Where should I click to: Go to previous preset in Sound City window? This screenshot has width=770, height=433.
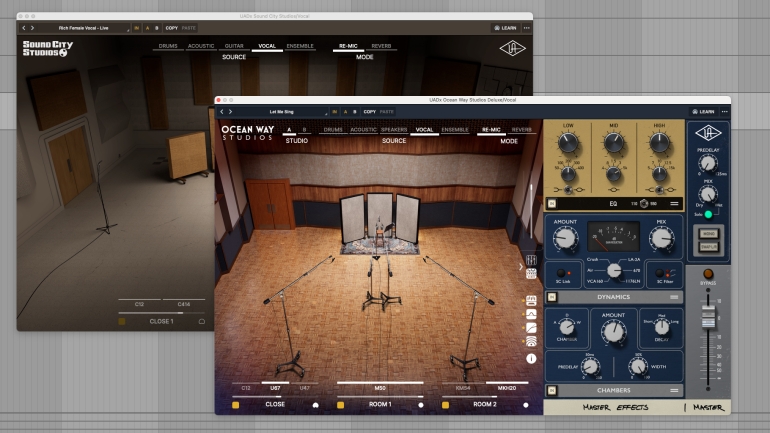[x=24, y=28]
